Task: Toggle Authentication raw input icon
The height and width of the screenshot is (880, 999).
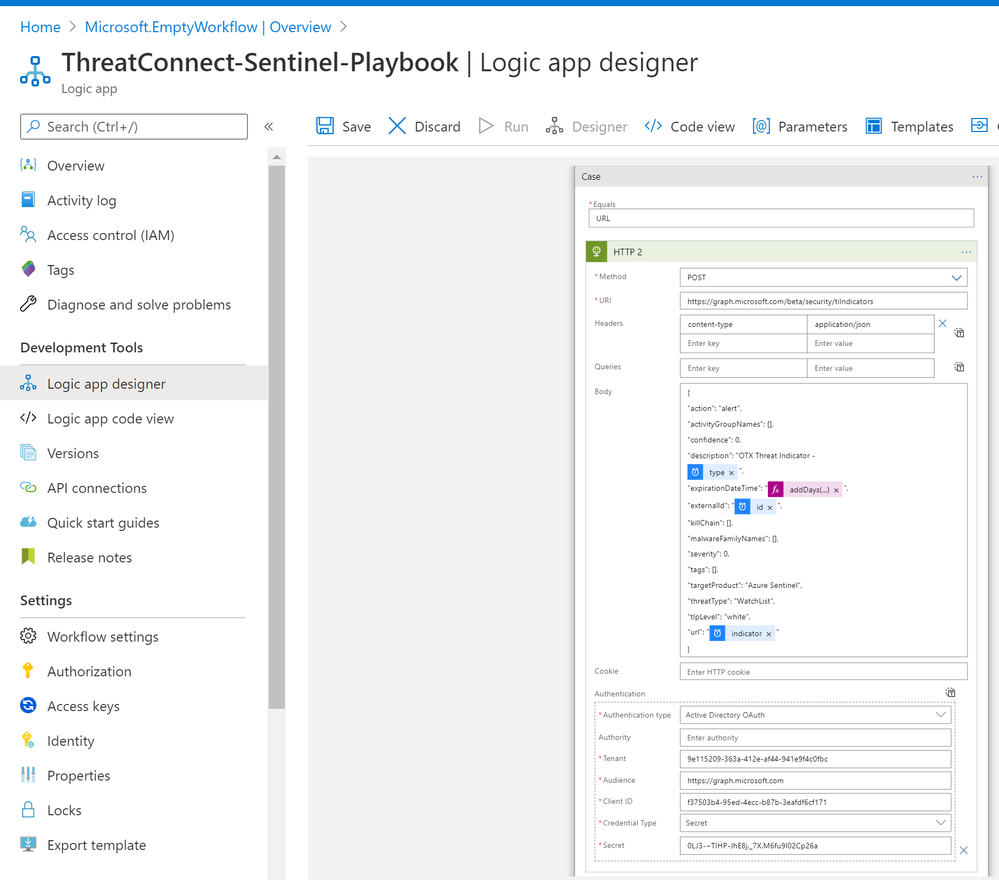Action: pyautogui.click(x=950, y=692)
